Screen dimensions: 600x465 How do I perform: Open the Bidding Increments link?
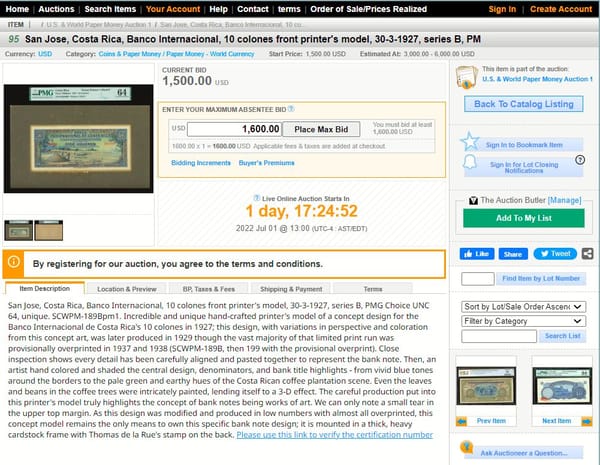coord(201,163)
